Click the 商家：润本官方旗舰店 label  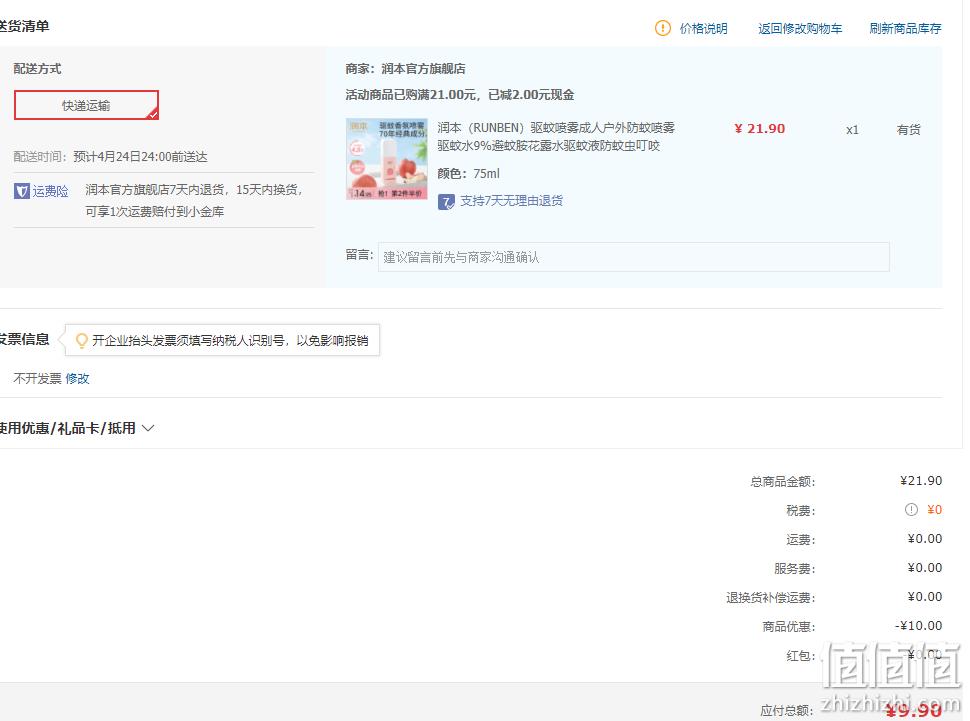(x=406, y=69)
